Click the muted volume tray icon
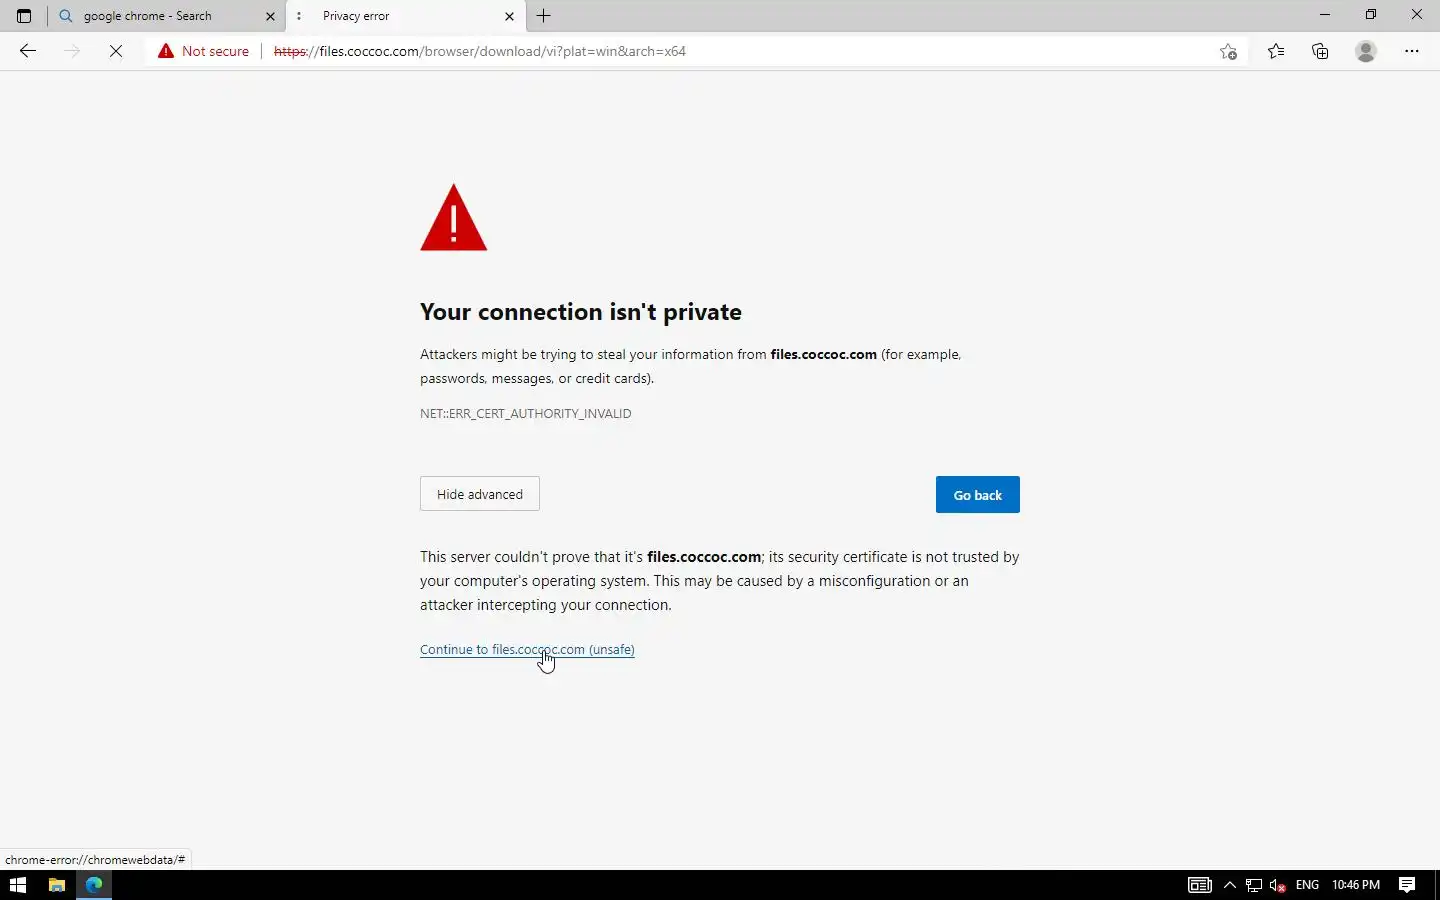Screen dimensions: 1440x900 [x=1278, y=885]
